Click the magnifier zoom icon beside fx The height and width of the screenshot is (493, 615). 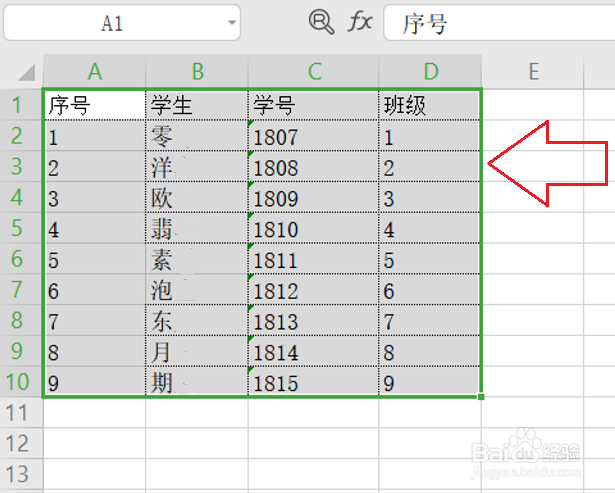321,22
